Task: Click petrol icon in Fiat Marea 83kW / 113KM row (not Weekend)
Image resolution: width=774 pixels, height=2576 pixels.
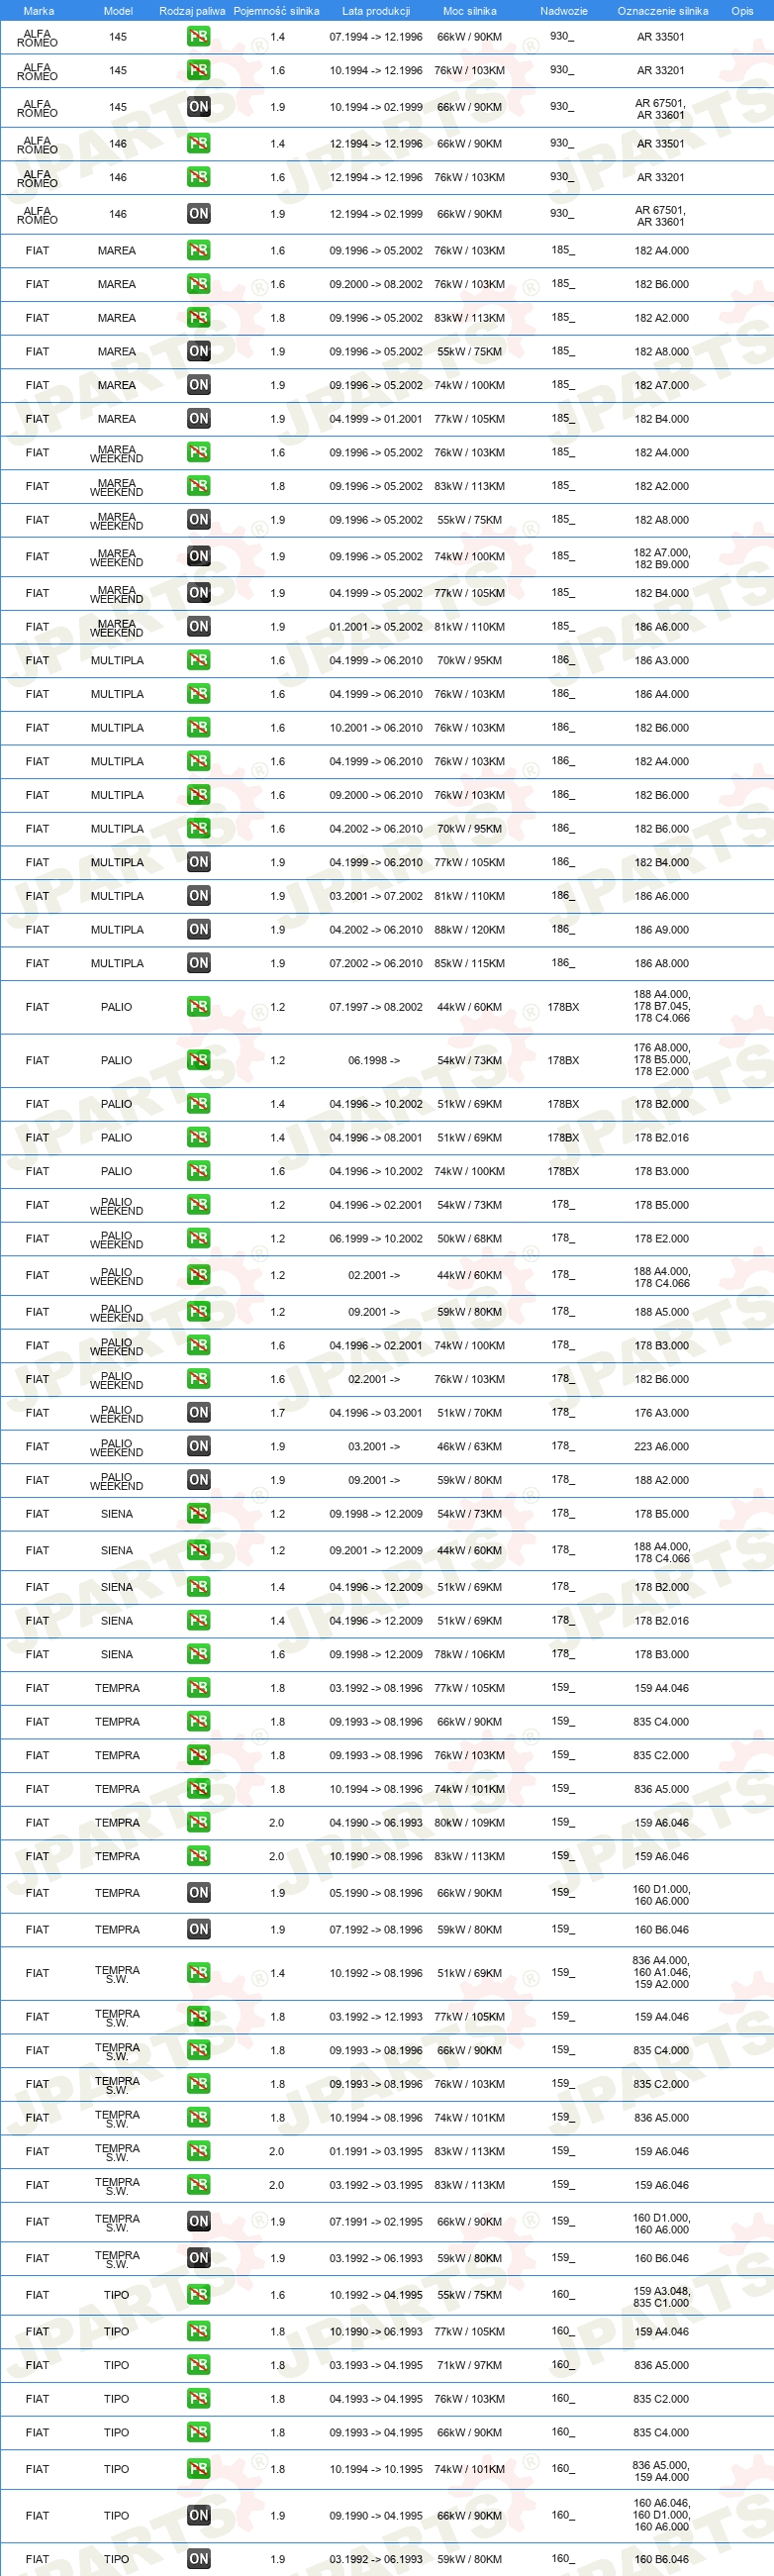Action: (198, 318)
